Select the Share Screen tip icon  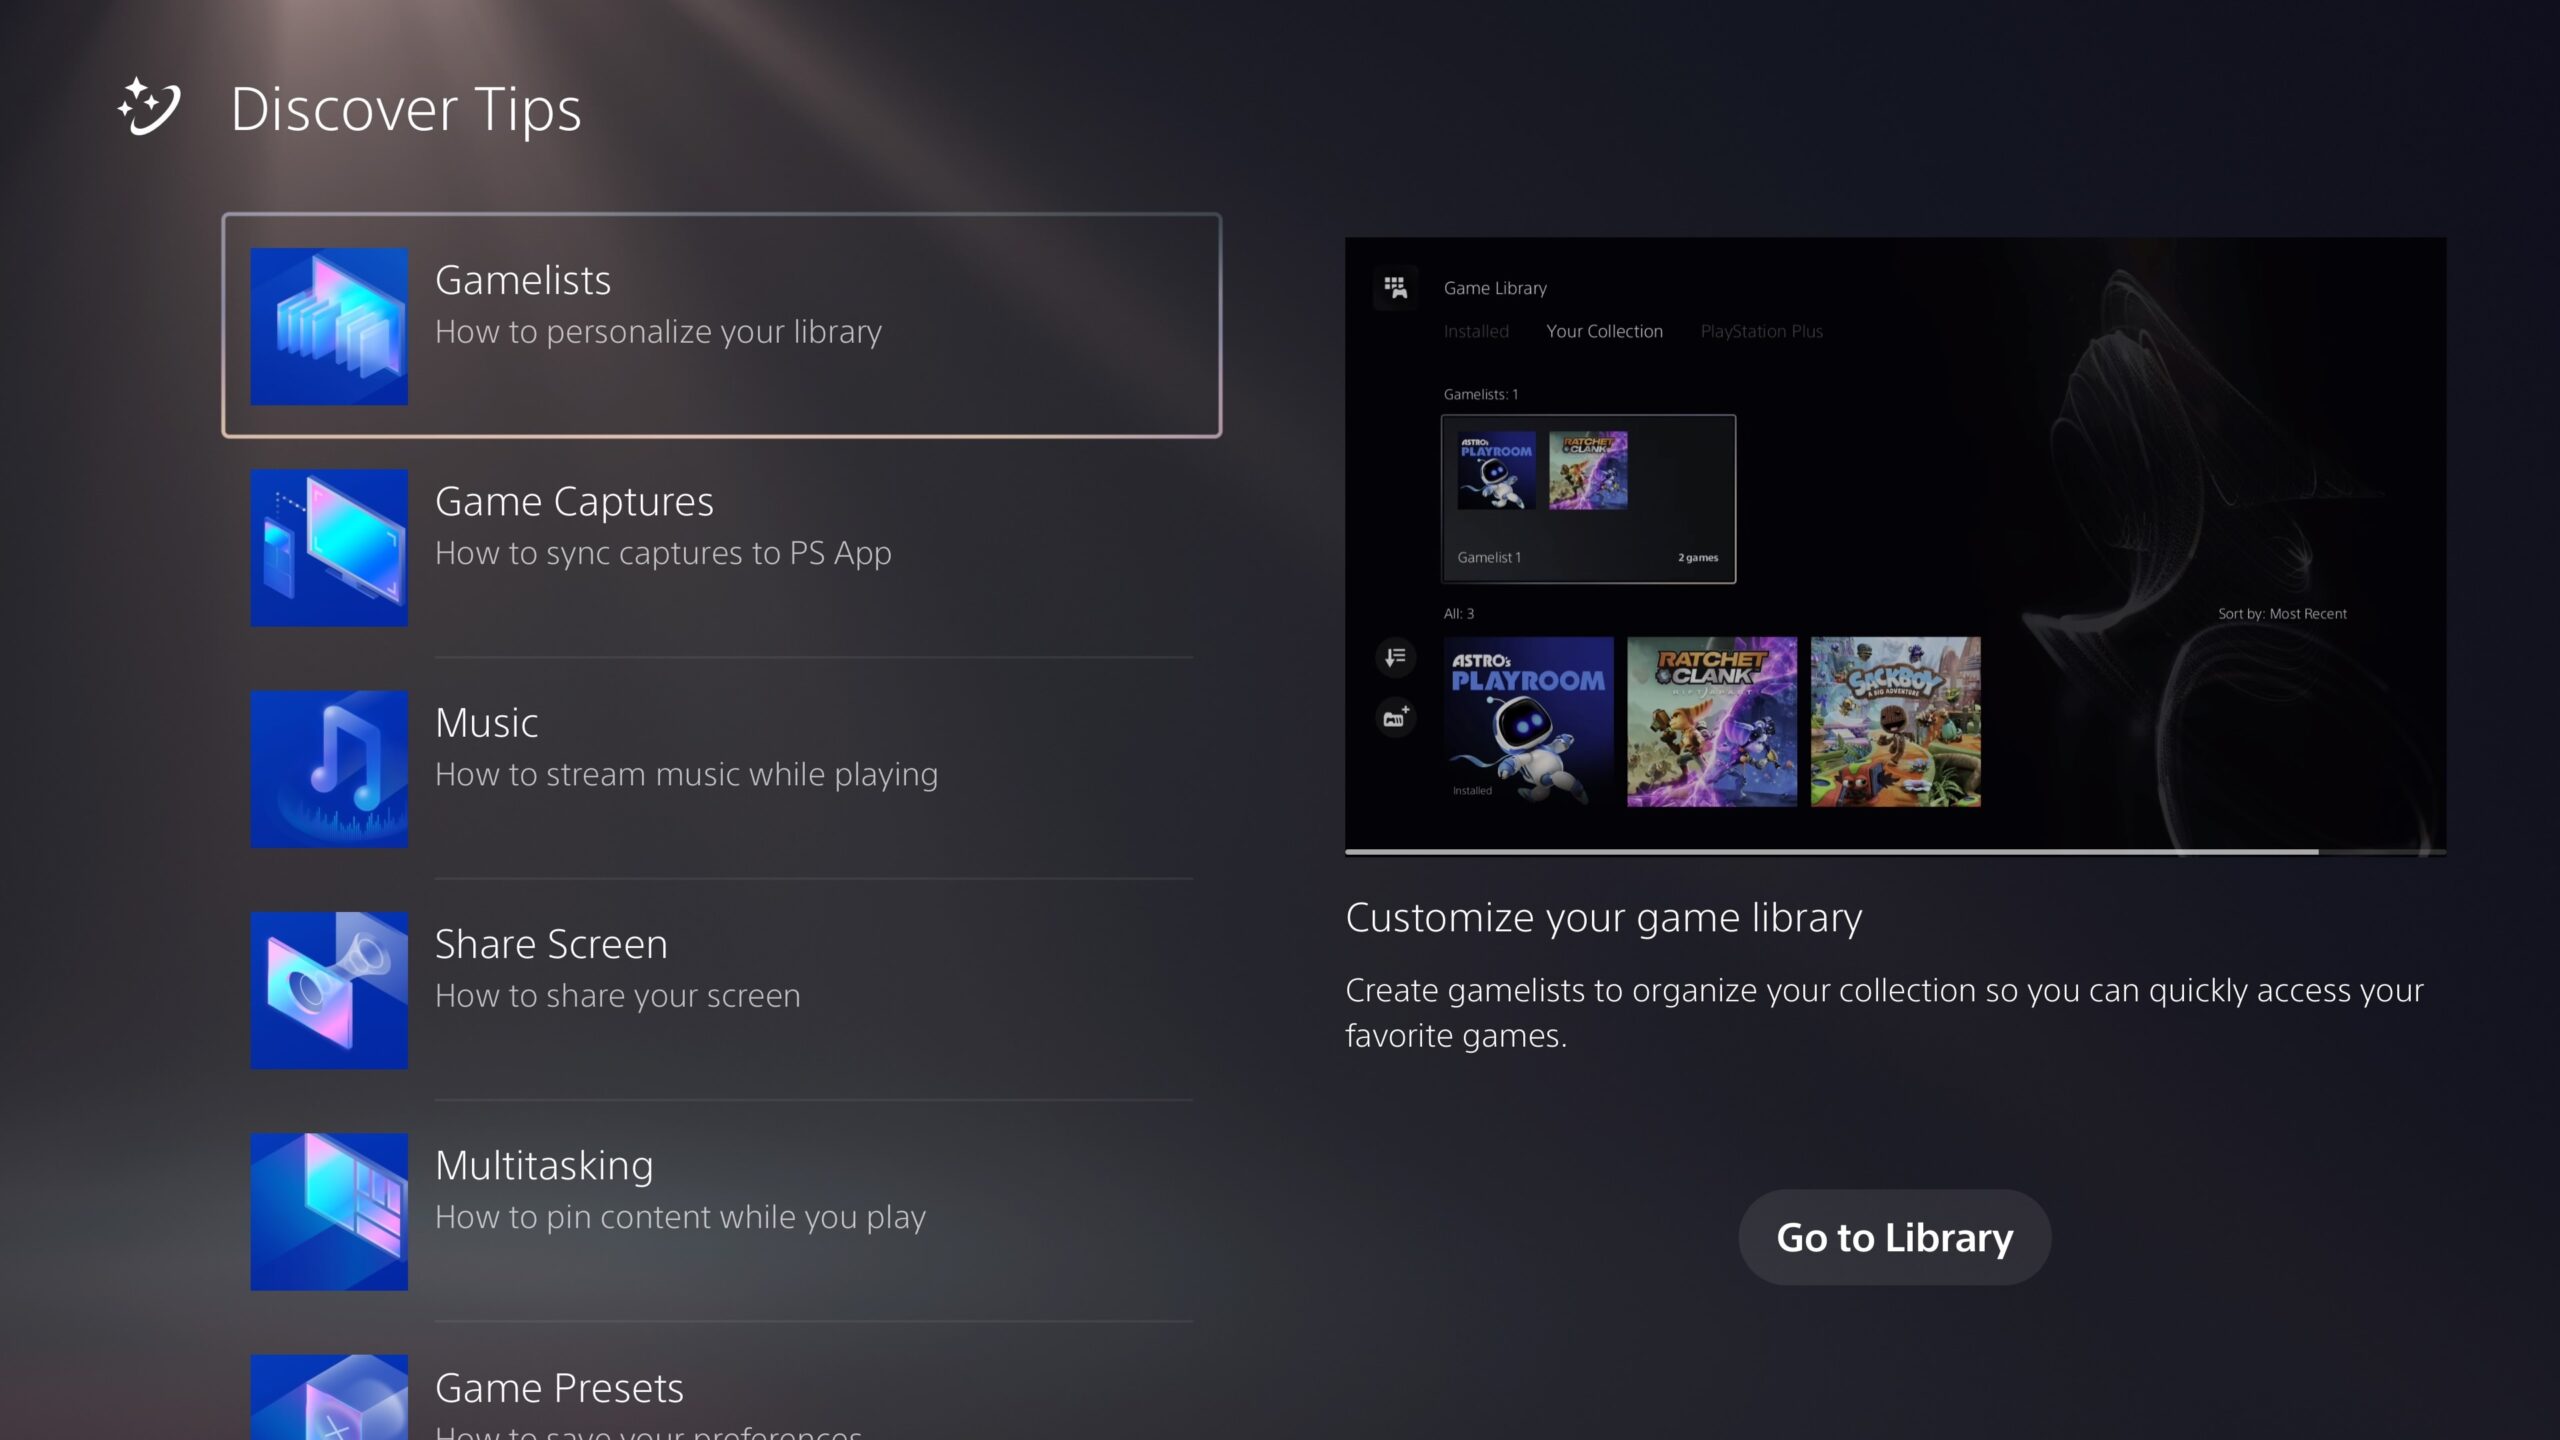point(329,990)
